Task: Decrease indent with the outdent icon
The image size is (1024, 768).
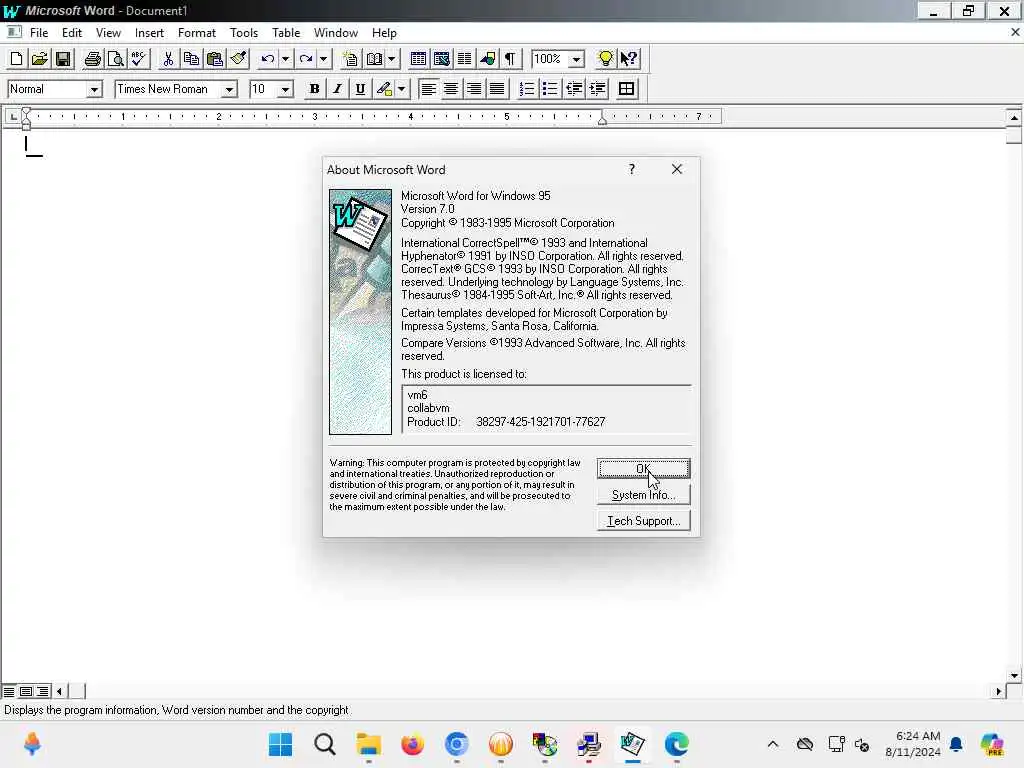Action: click(573, 89)
